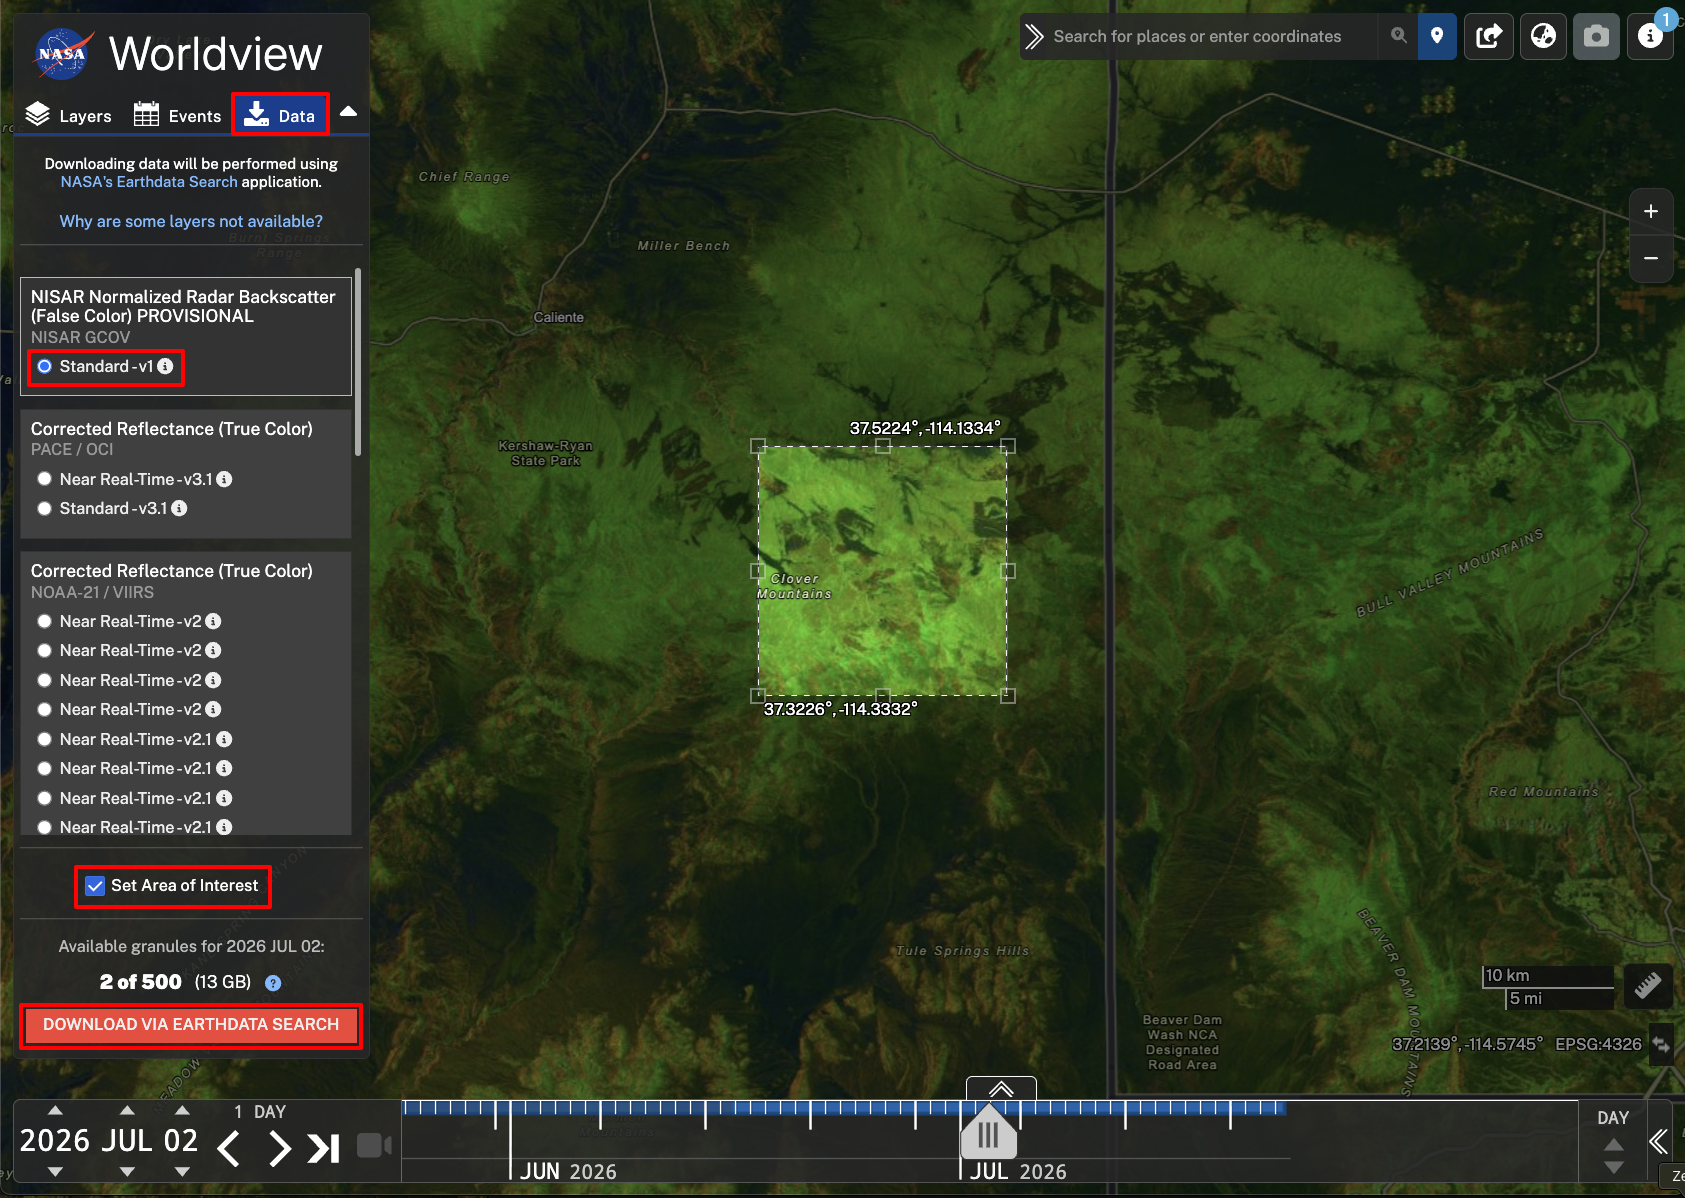This screenshot has height=1198, width=1685.
Task: Open granule size help question icon
Action: 273,983
